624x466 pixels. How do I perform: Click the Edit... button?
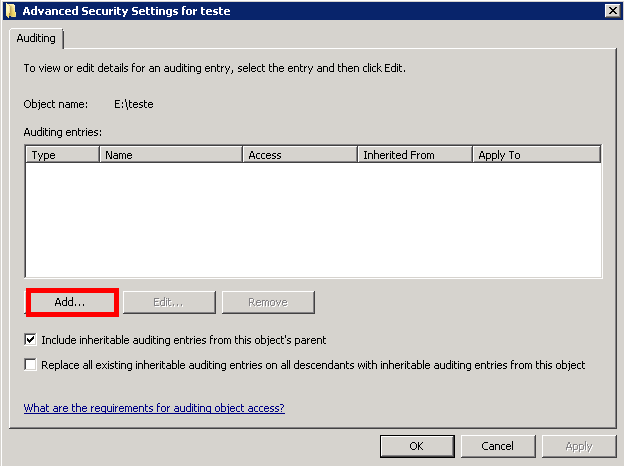click(x=169, y=302)
